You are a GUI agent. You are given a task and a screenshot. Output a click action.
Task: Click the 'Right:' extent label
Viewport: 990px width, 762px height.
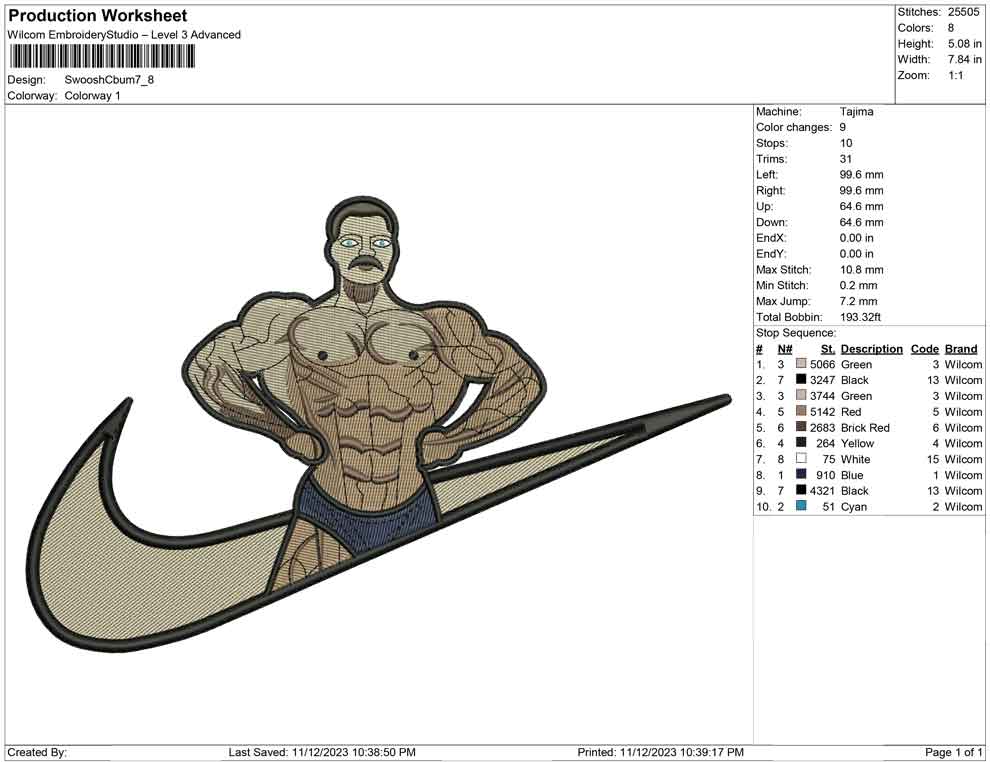(x=770, y=191)
